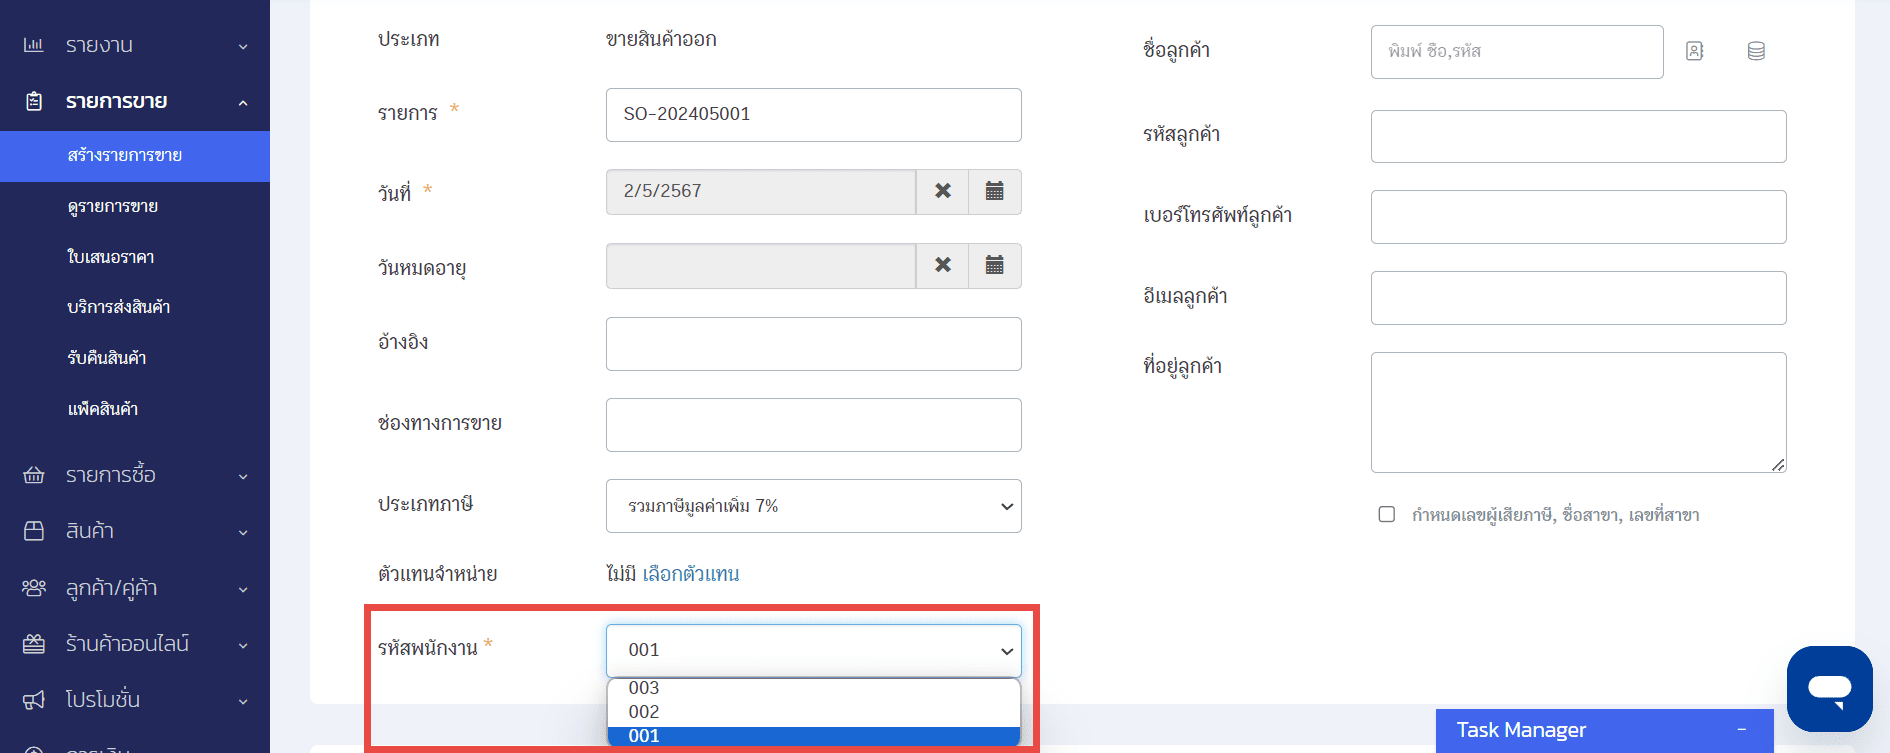Image resolution: width=1890 pixels, height=753 pixels.
Task: Open ดูรายการขาย submenu item
Action: point(113,206)
